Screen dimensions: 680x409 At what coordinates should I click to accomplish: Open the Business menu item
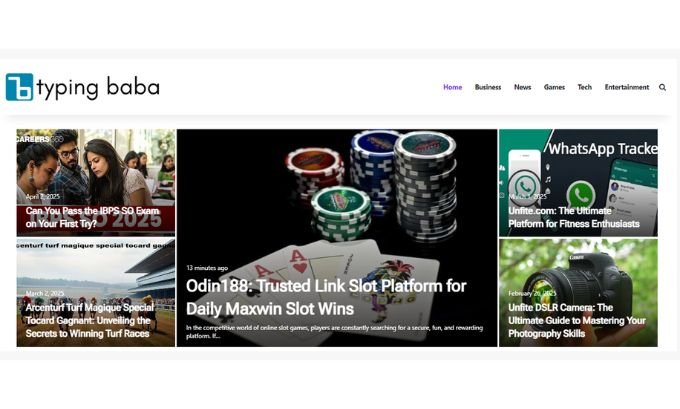click(x=488, y=87)
